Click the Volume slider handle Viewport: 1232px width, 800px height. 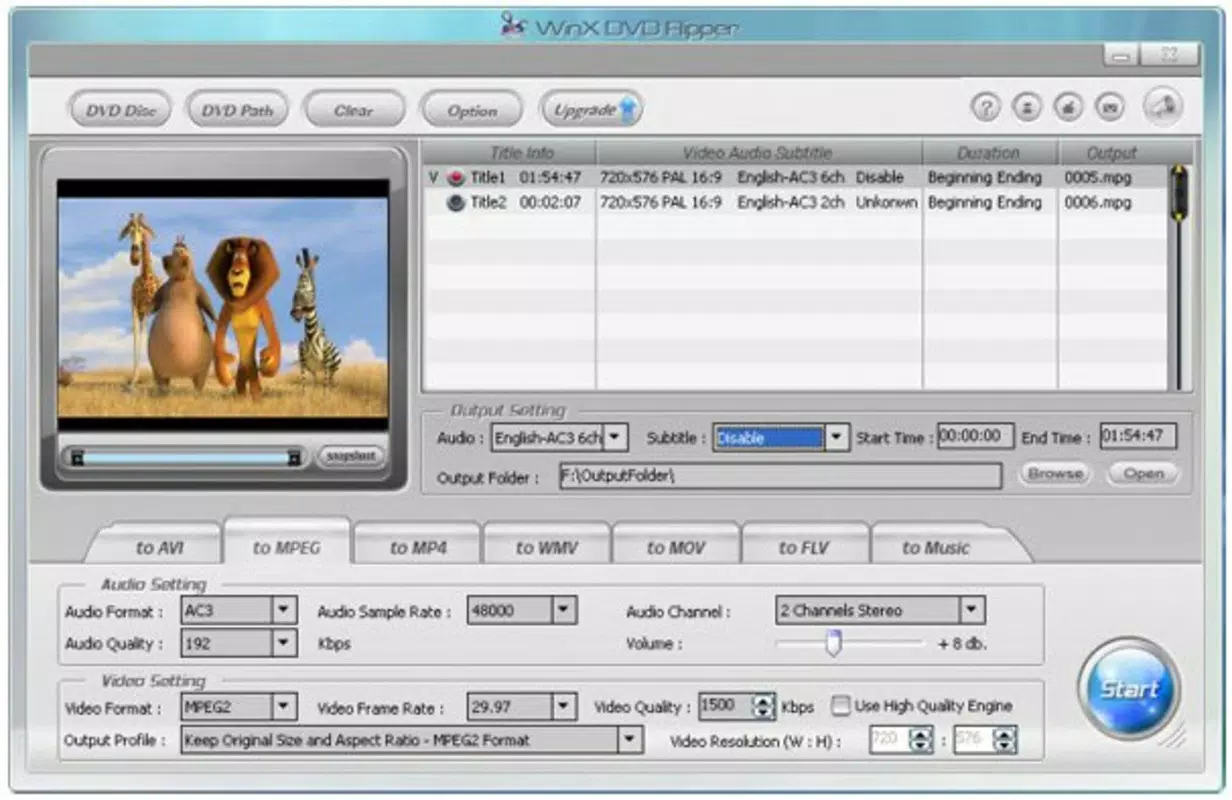833,644
